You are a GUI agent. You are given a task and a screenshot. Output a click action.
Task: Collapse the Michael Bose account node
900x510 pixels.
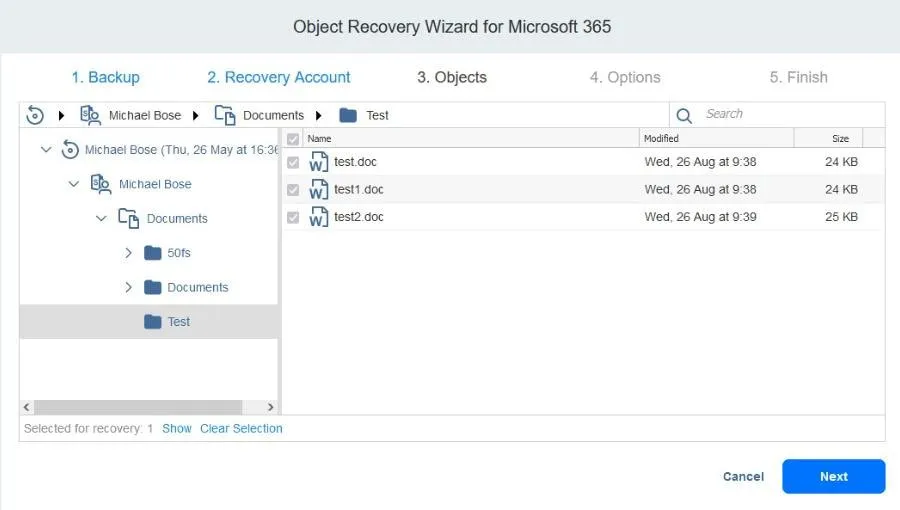[x=74, y=184]
